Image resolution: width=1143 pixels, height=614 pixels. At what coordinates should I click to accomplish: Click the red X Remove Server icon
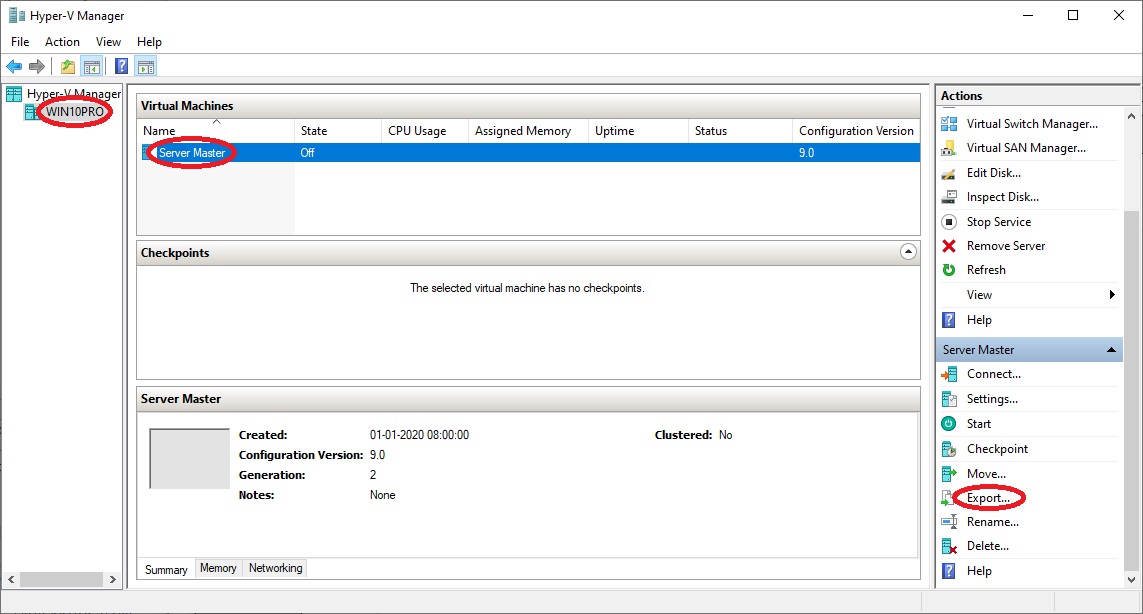(x=949, y=246)
